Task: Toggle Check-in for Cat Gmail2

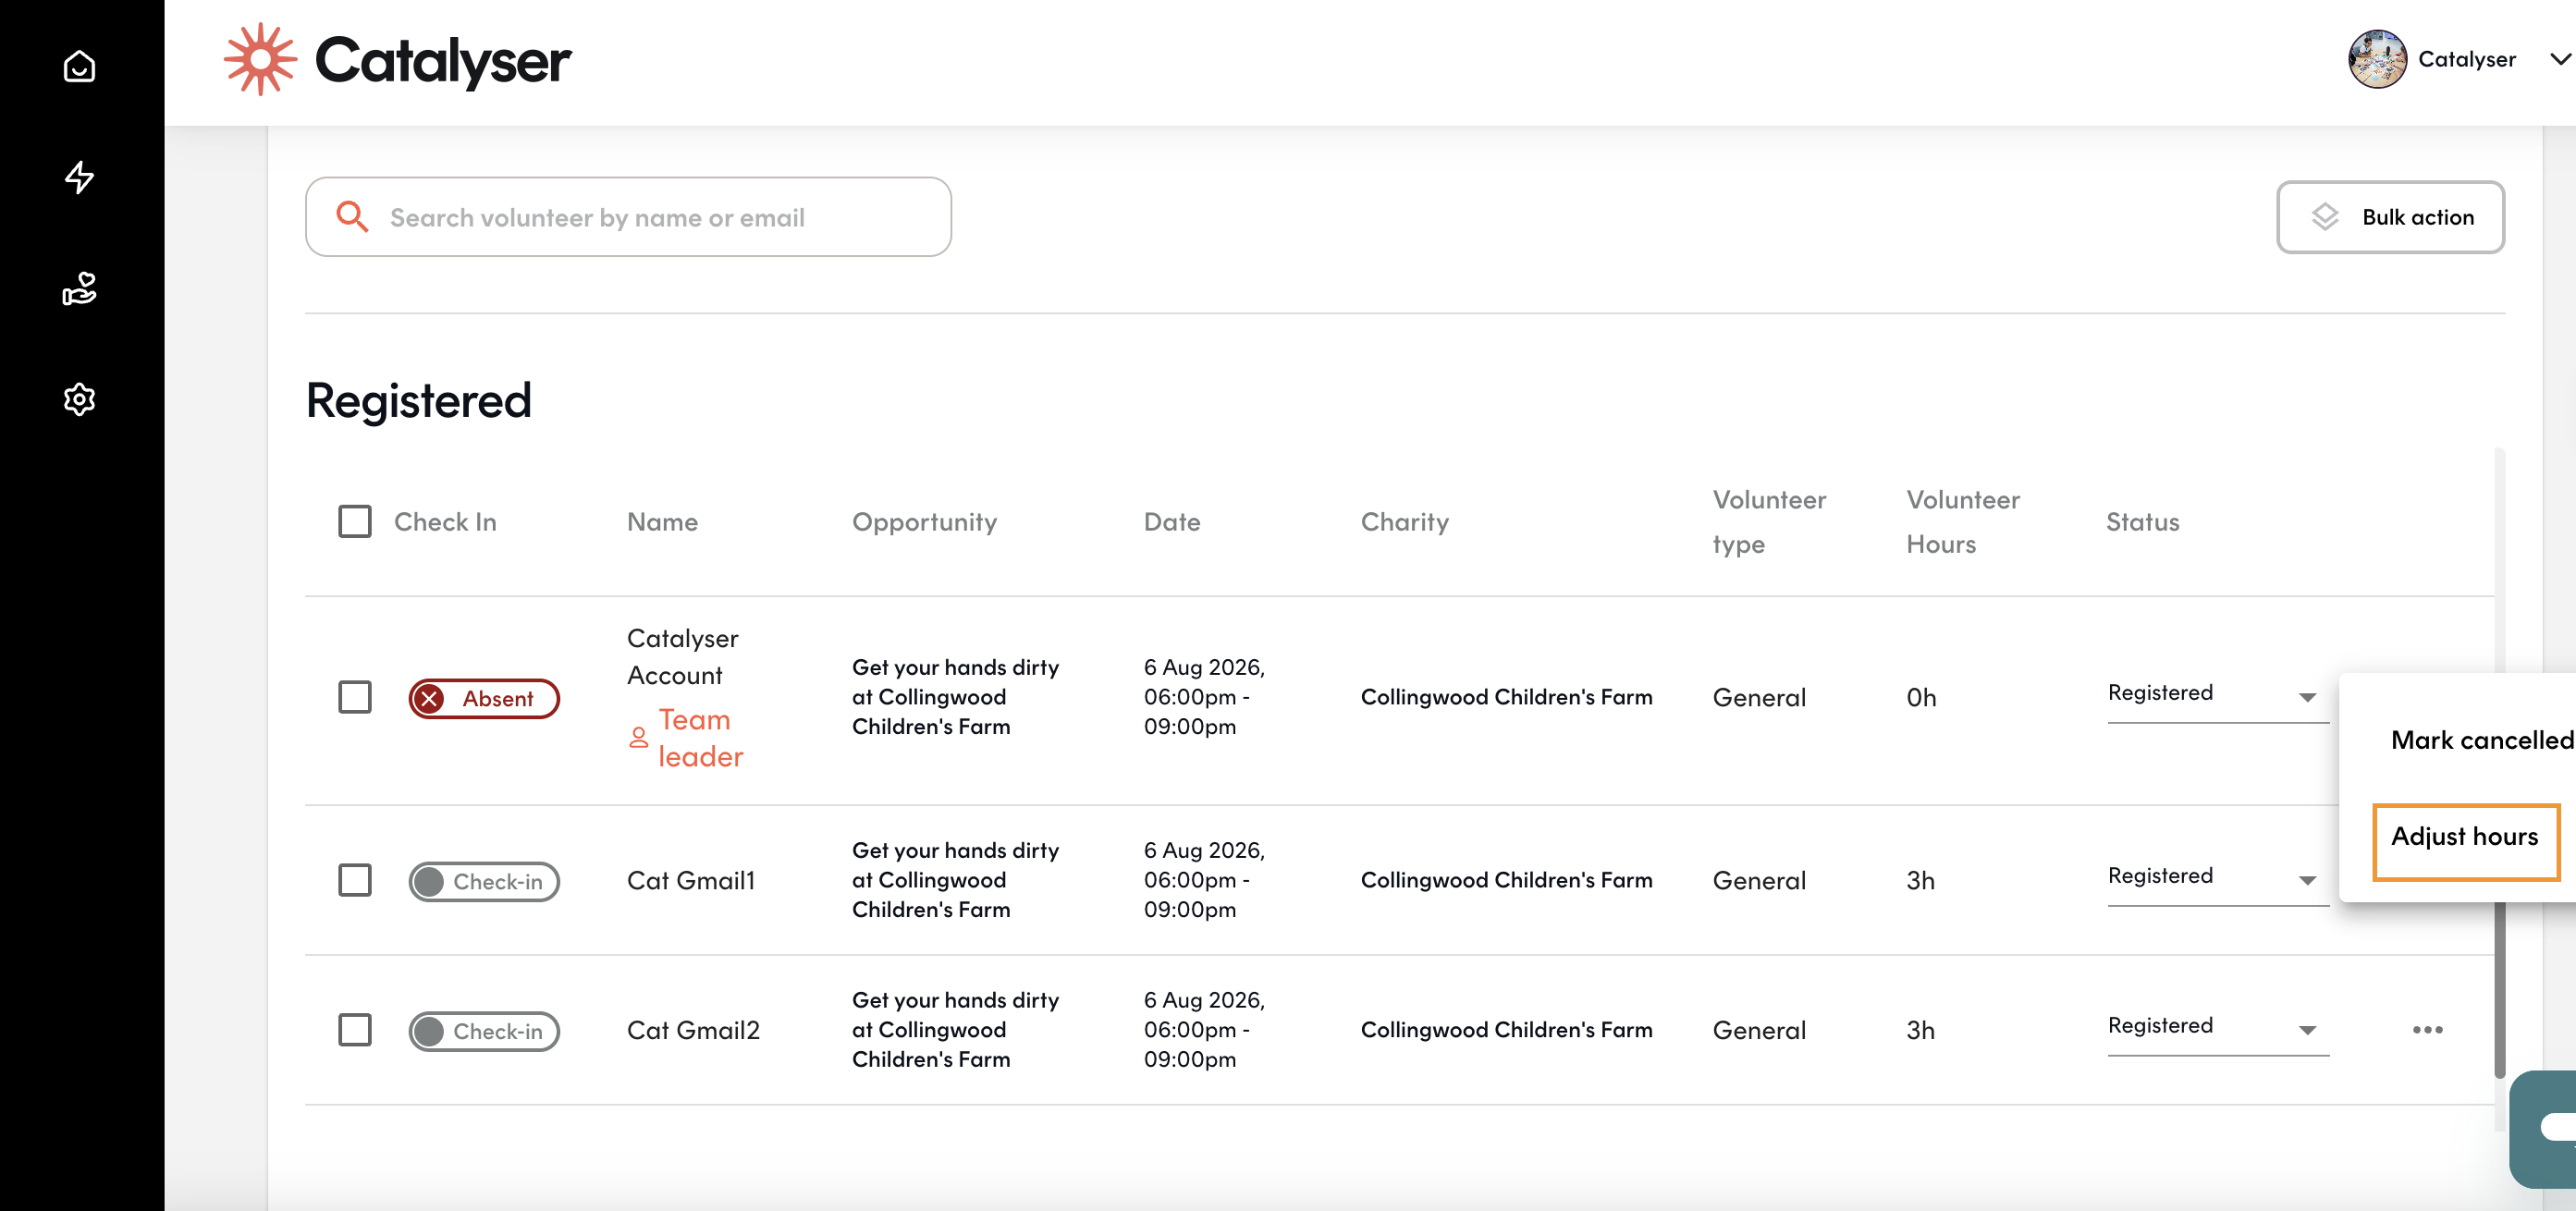Action: click(x=484, y=1031)
